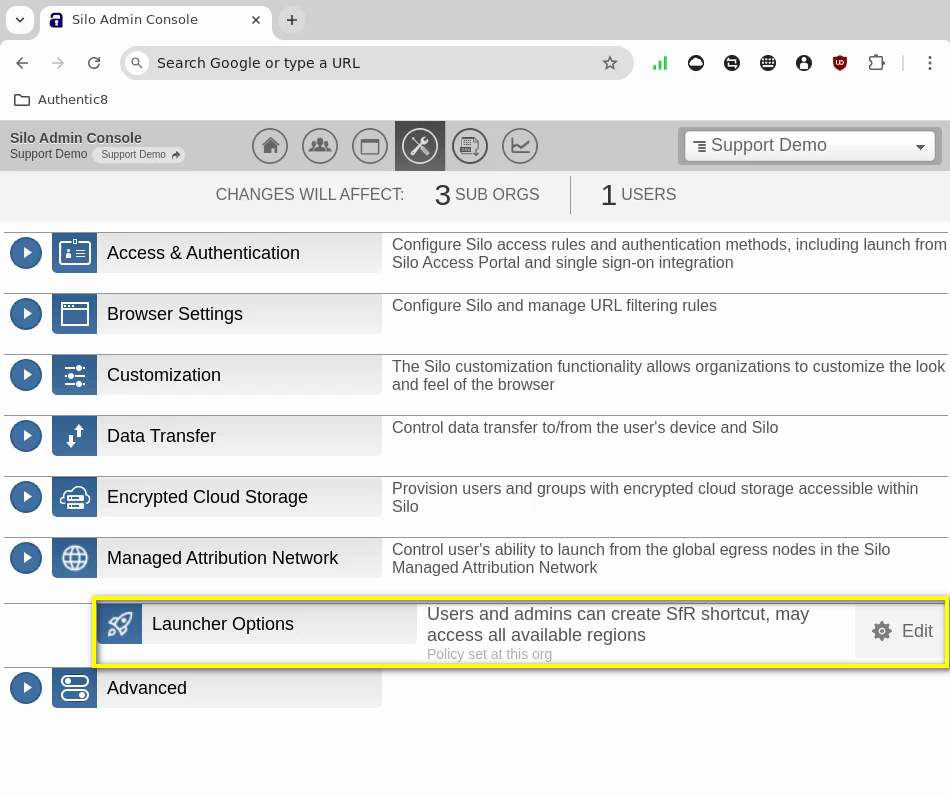Viewport: 950px width, 797px height.
Task: Click the gear icon next to Edit
Action: (882, 631)
